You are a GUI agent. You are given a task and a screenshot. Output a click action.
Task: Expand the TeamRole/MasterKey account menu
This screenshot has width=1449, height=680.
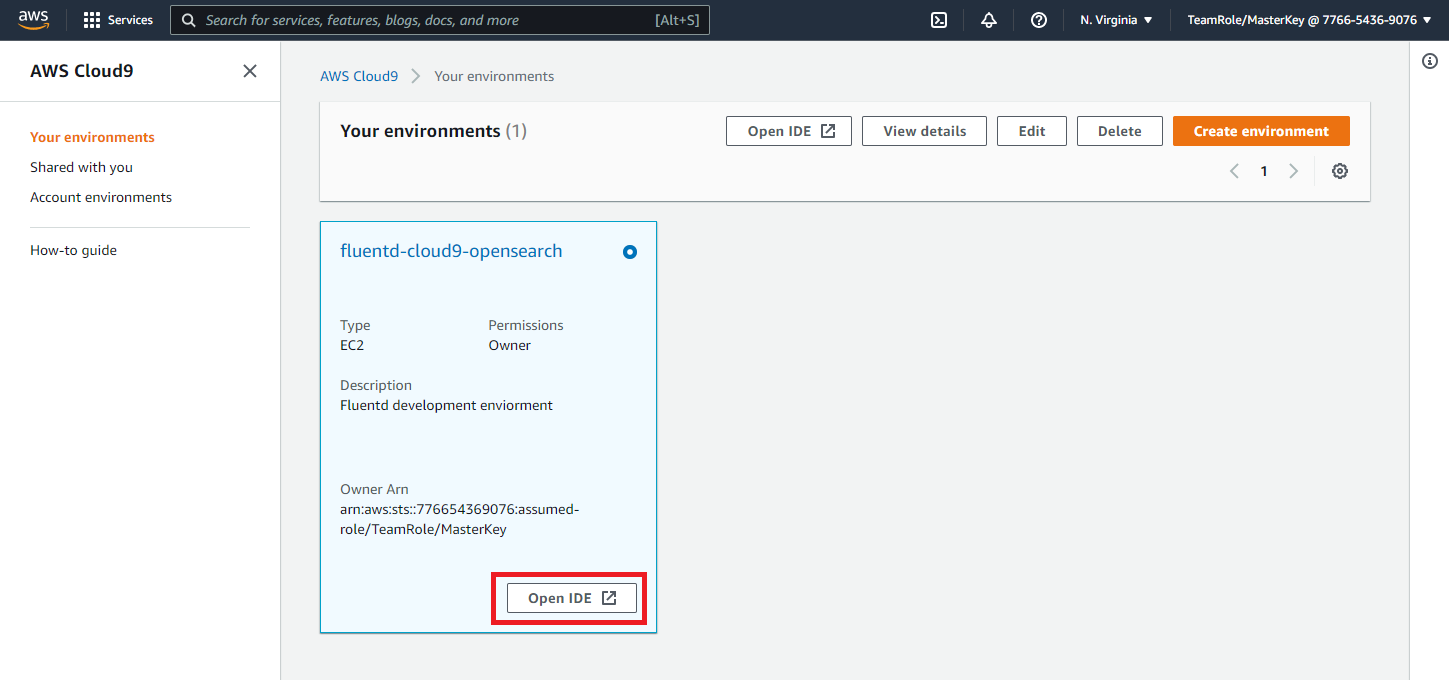click(x=1309, y=20)
